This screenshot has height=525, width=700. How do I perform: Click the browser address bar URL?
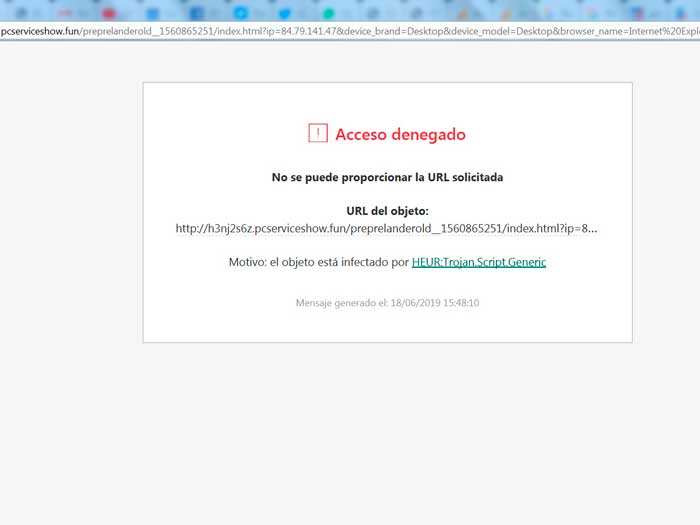(x=350, y=31)
